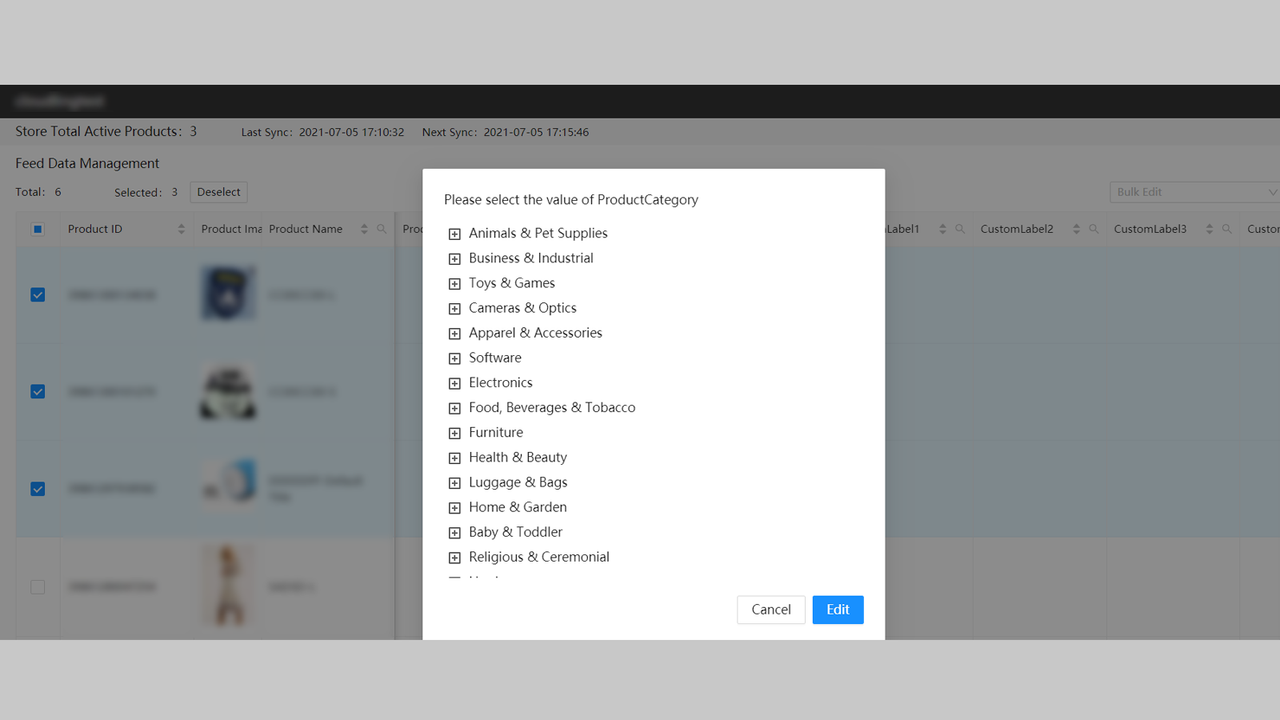
Task: Expand the Electronics category
Action: pos(455,382)
